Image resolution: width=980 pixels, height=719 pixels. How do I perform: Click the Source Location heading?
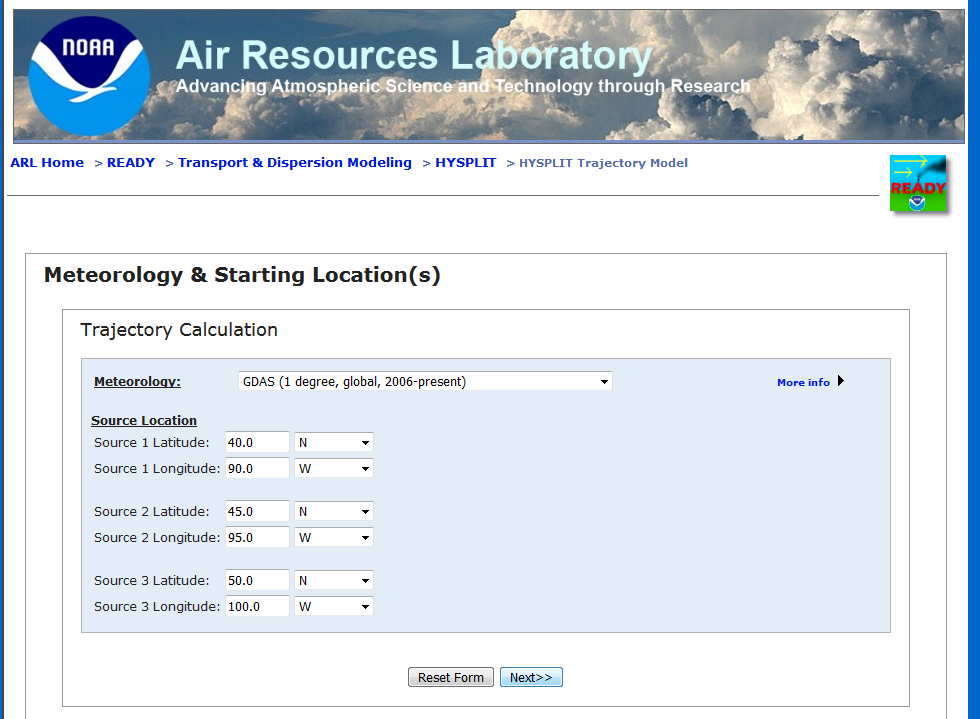[144, 421]
